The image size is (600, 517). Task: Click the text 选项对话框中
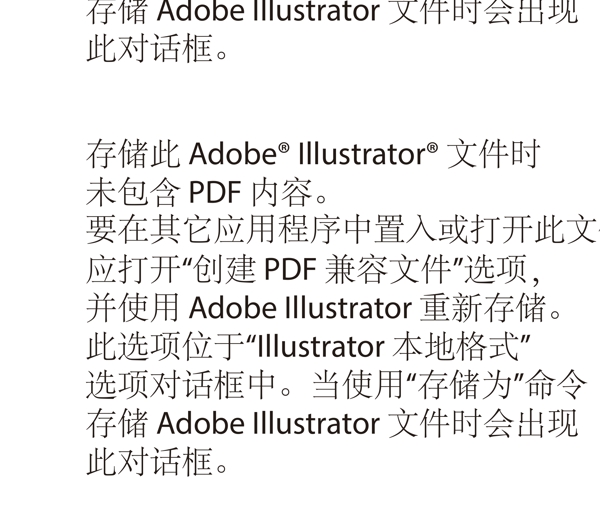tap(181, 385)
